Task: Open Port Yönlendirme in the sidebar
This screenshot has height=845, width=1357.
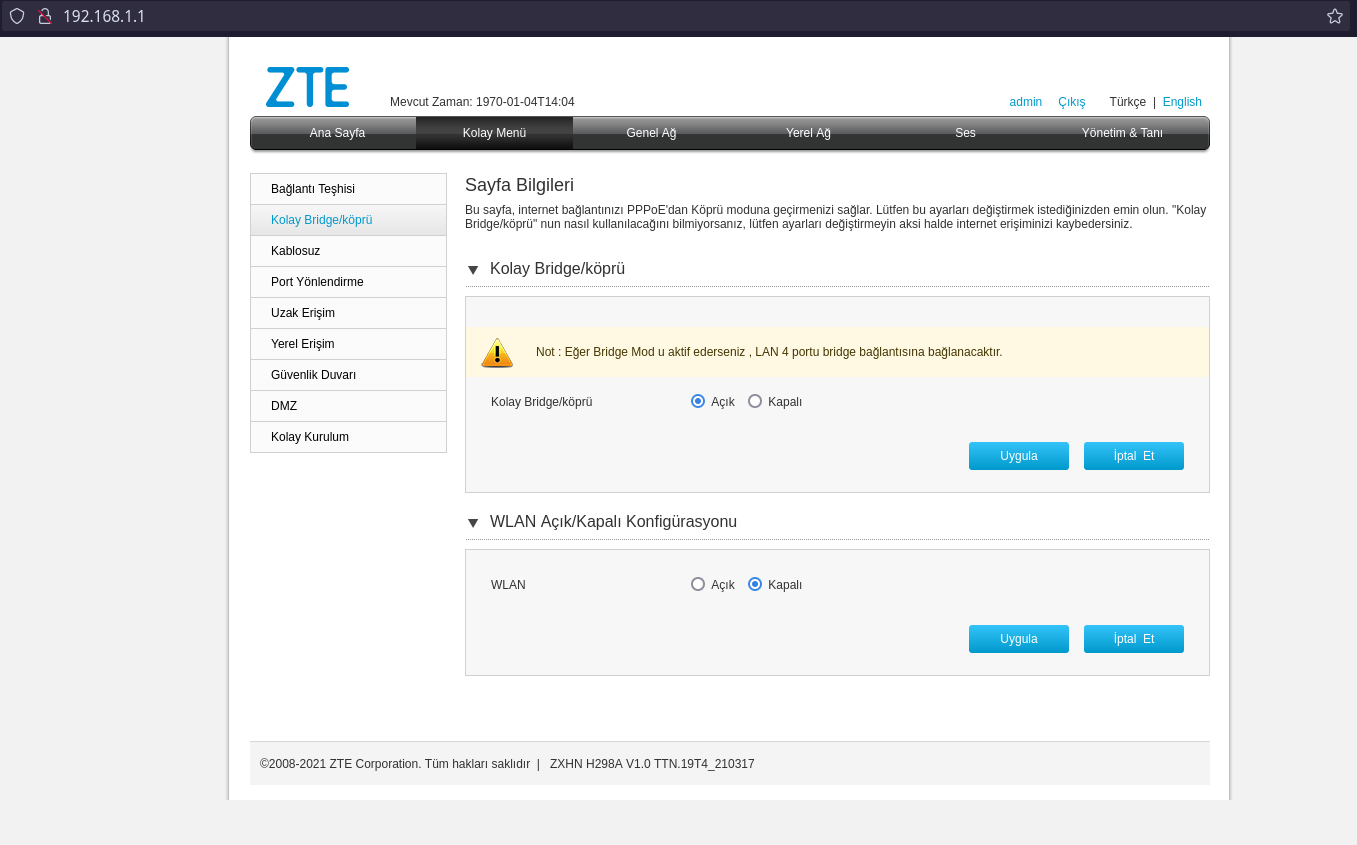Action: (x=317, y=282)
